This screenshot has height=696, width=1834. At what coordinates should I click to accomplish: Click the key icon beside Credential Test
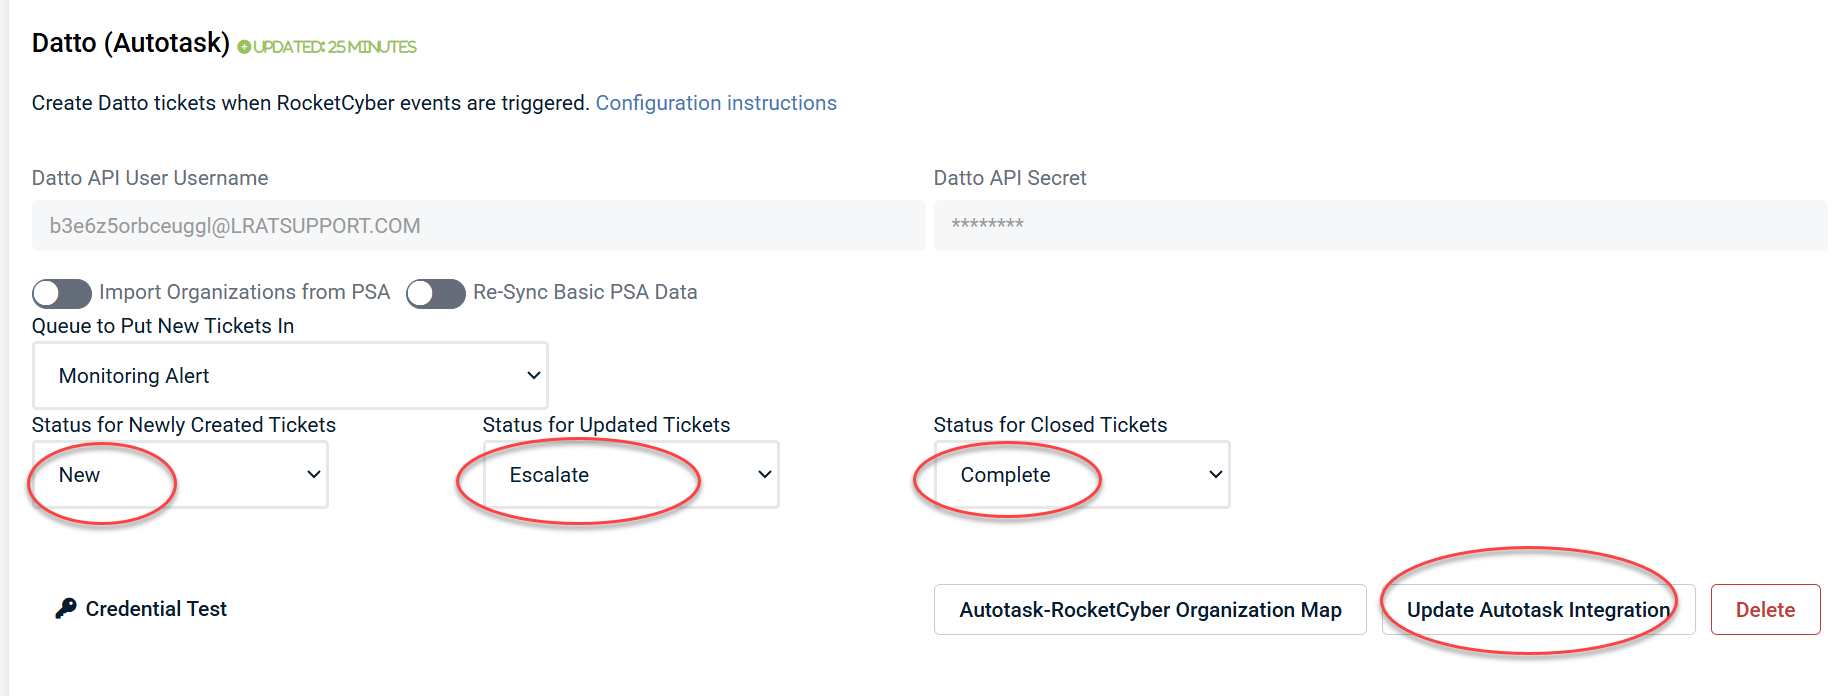point(66,608)
